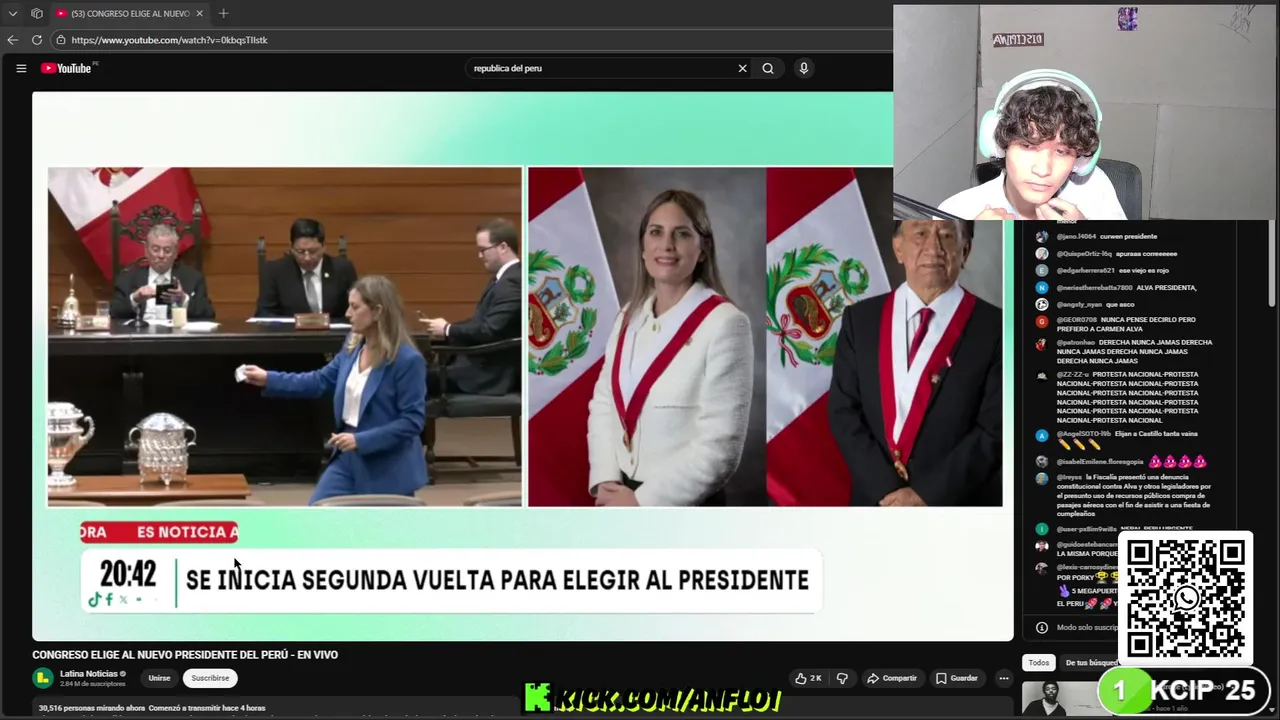The image size is (1280, 720).
Task: Select the Todos filter chip
Action: point(1039,663)
